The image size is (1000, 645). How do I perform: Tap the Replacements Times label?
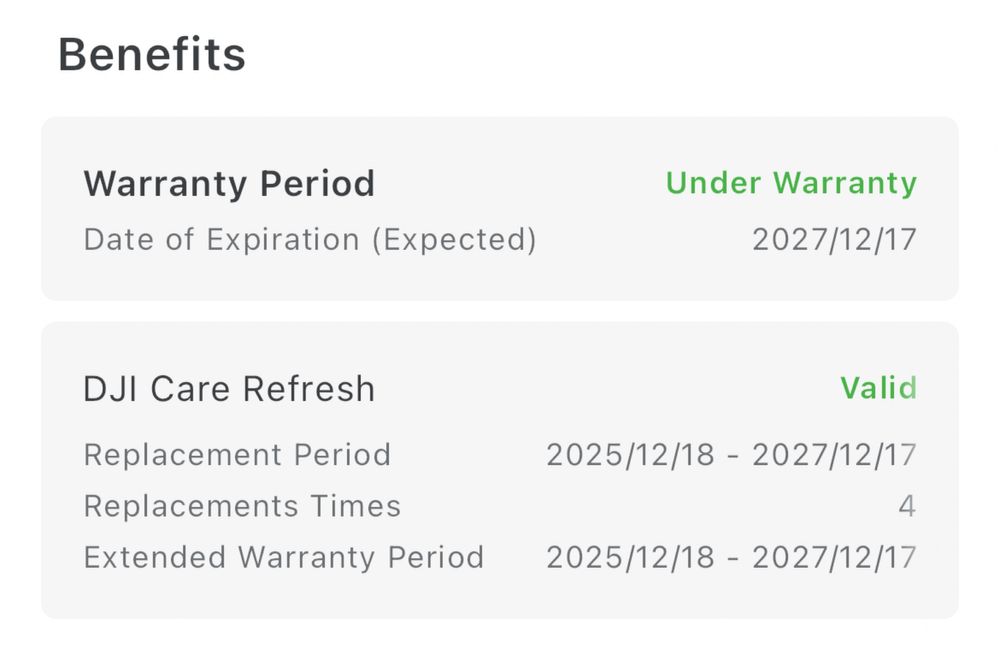click(242, 506)
